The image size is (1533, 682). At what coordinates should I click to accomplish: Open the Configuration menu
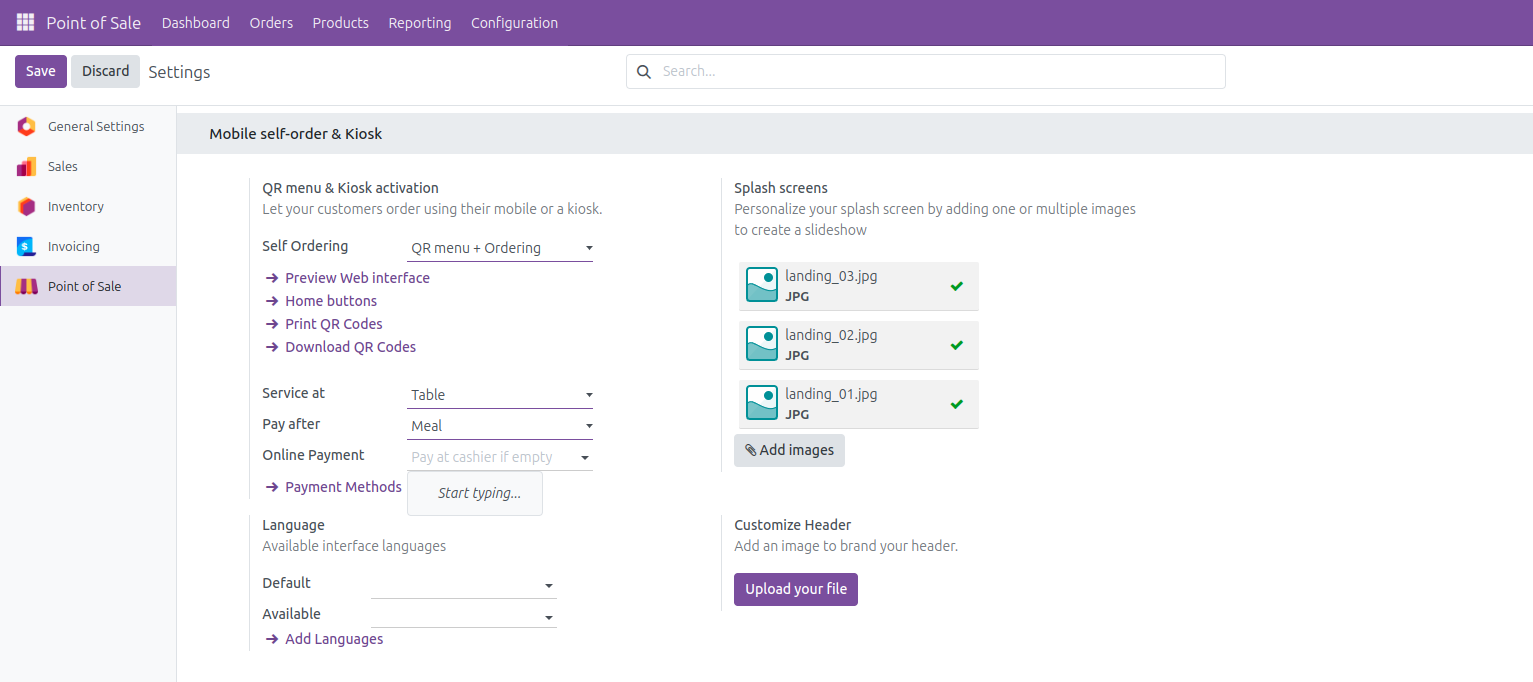coord(514,22)
